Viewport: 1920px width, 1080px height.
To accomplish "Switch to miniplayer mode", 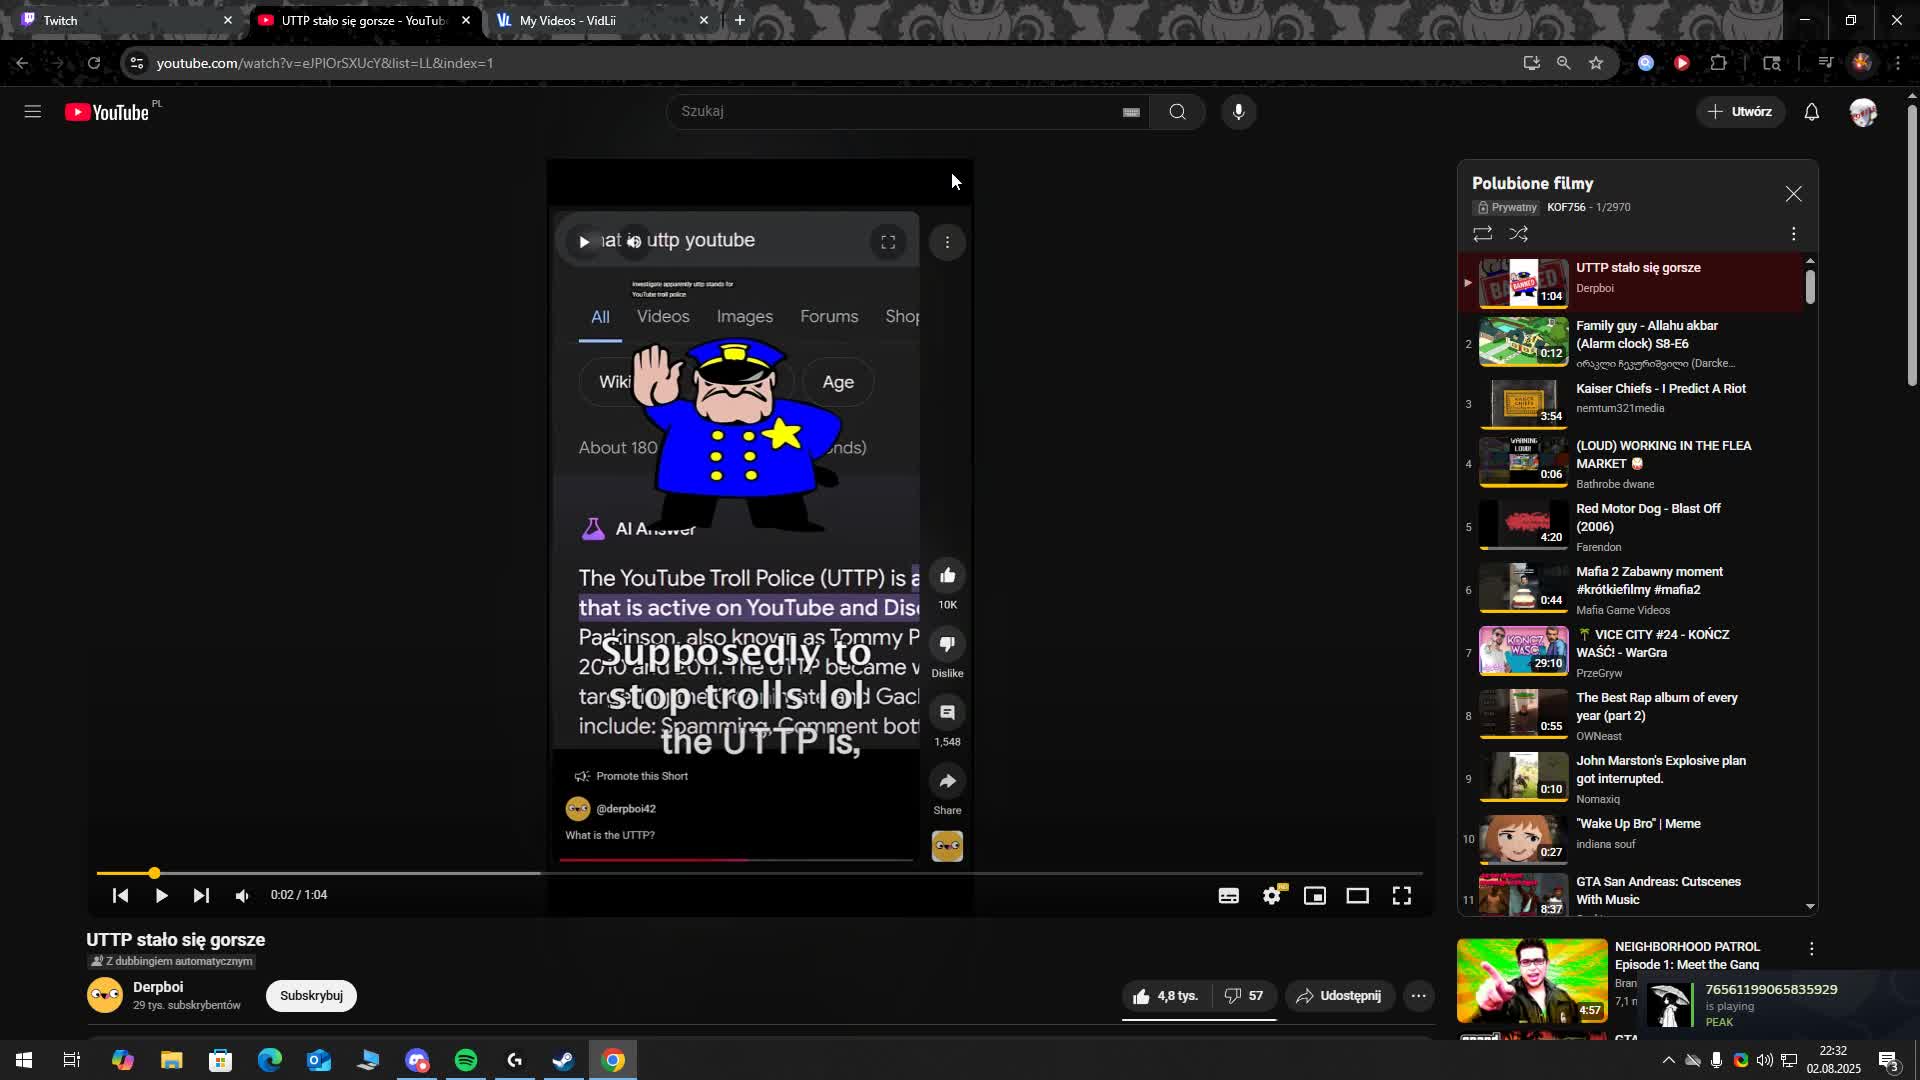I will coord(1314,896).
